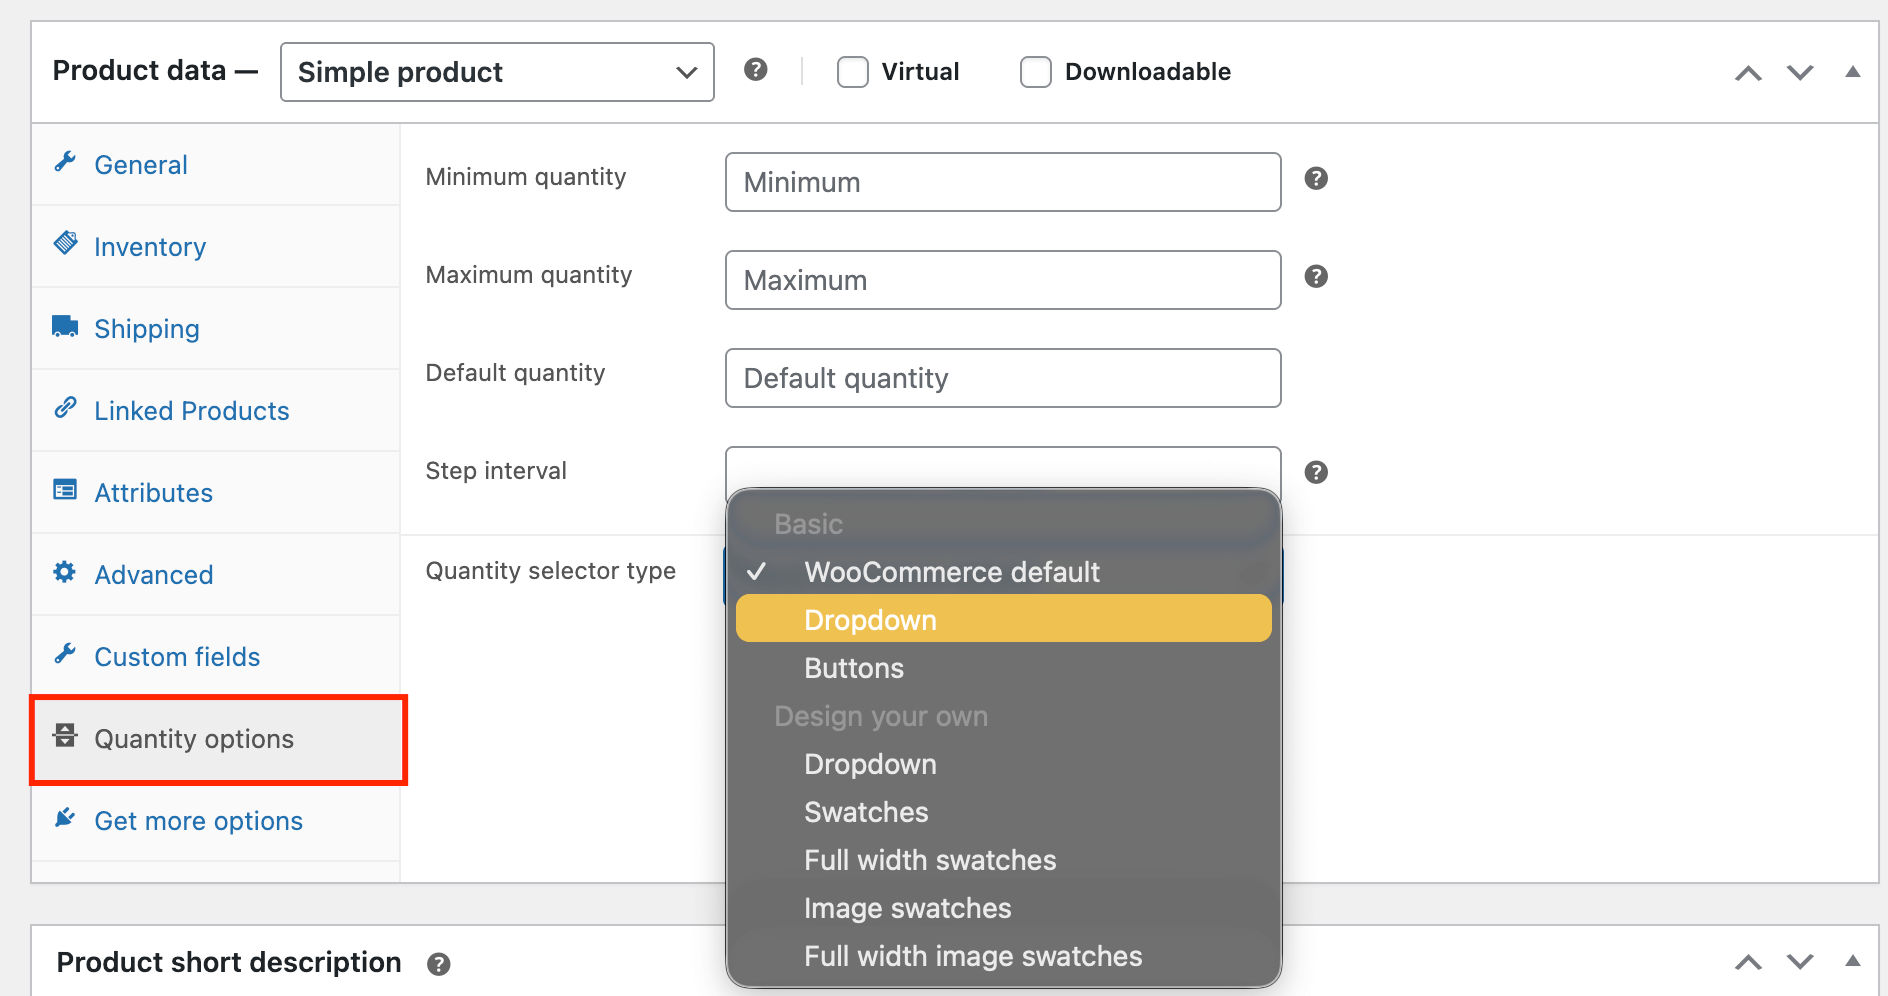Image resolution: width=1888 pixels, height=996 pixels.
Task: Enable the Virtual checkbox
Action: click(x=851, y=71)
